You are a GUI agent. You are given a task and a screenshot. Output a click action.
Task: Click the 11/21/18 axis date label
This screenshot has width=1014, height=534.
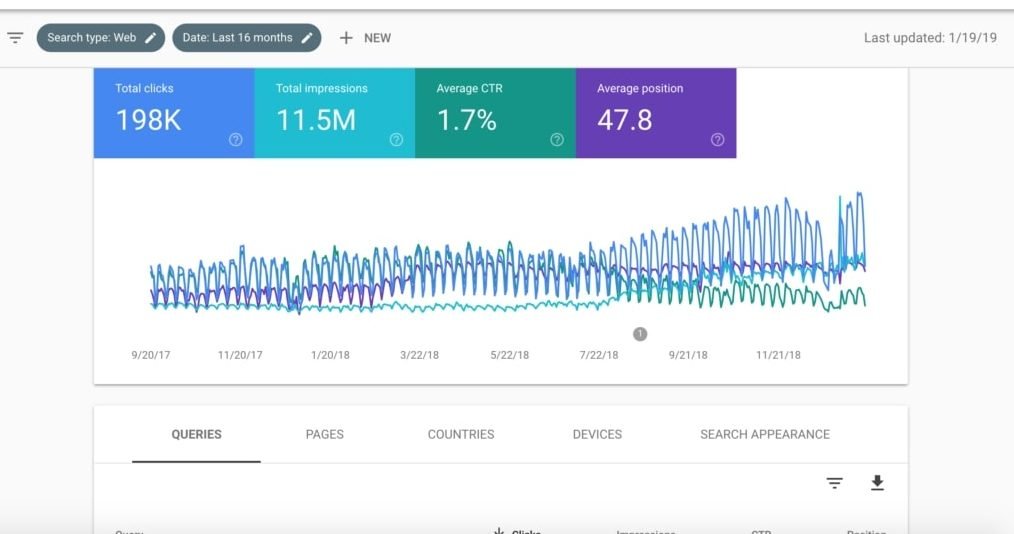[x=779, y=355]
